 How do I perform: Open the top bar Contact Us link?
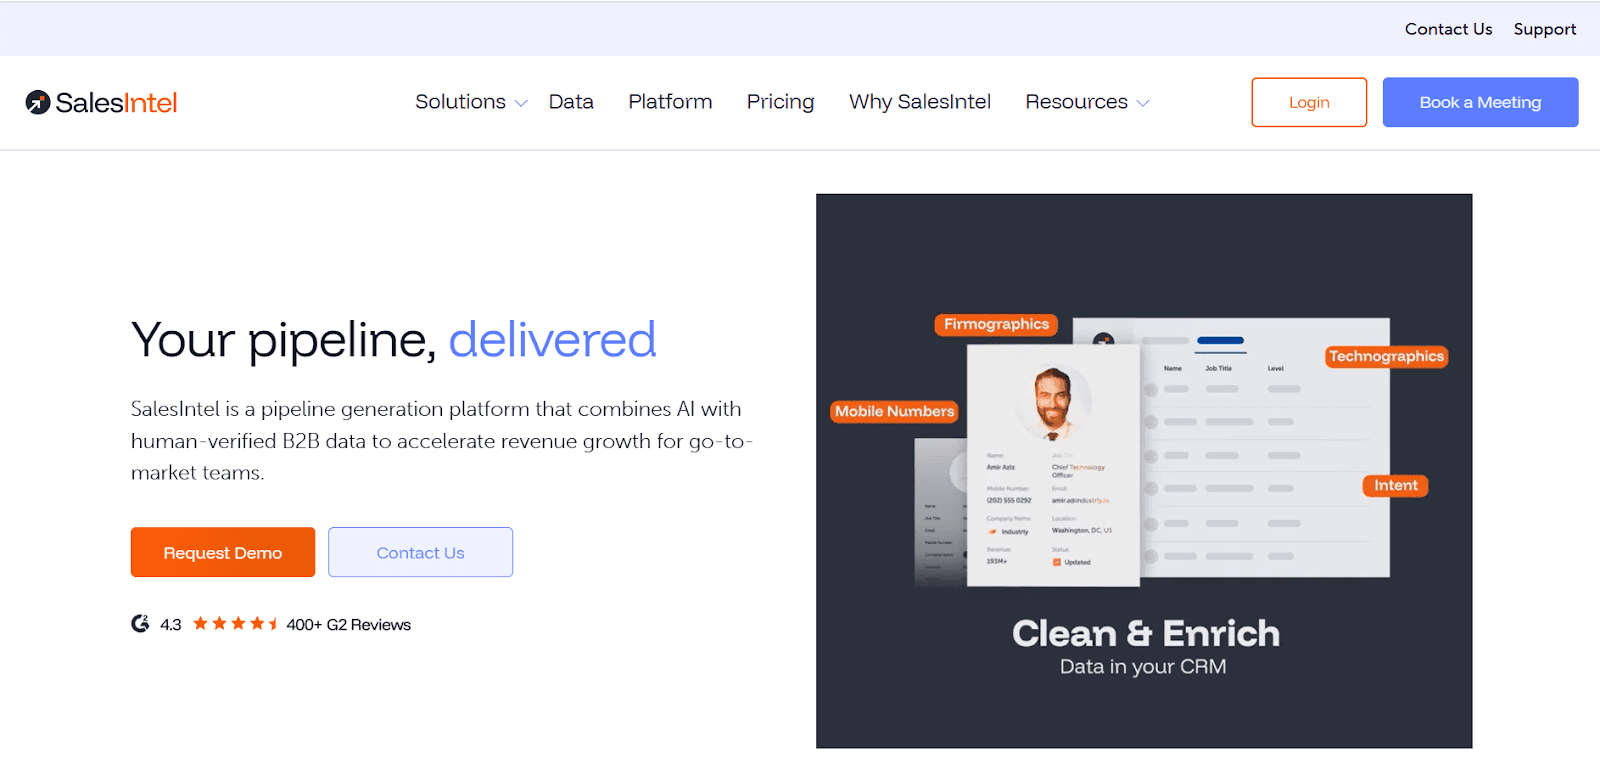tap(1448, 29)
